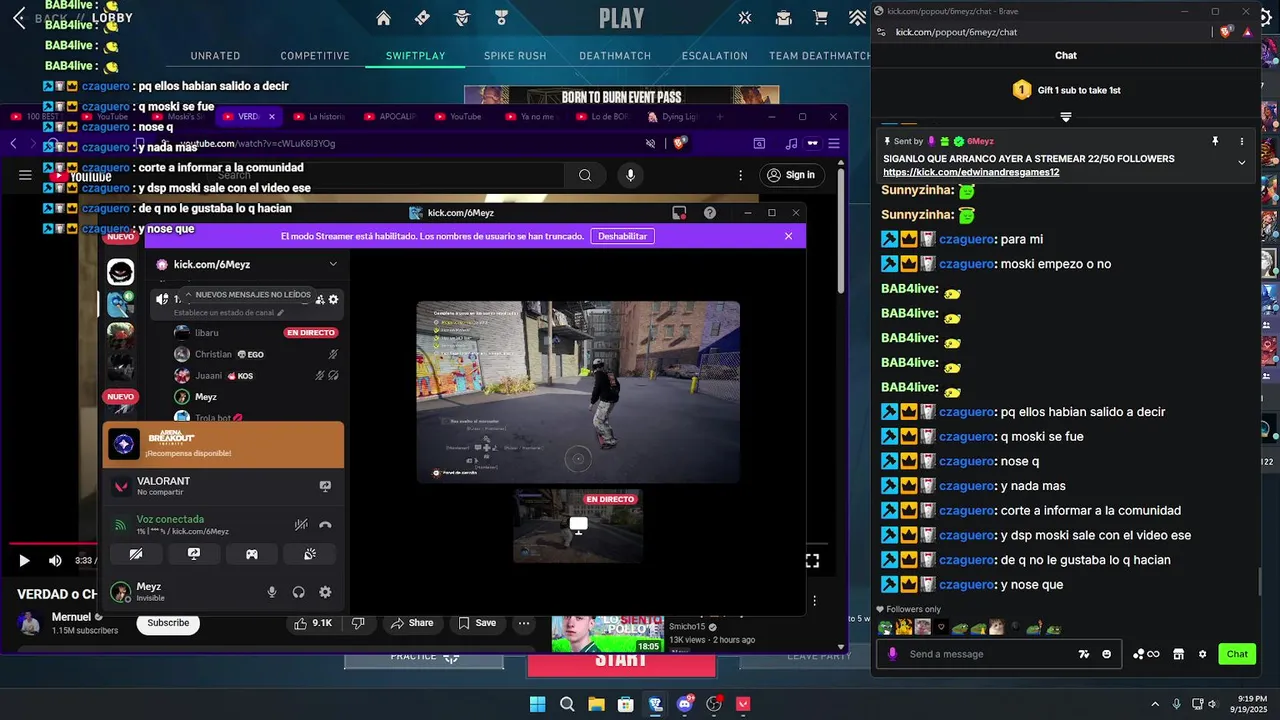Open the Kick shop icon in chat
This screenshot has width=1280, height=720.
pos(1178,654)
